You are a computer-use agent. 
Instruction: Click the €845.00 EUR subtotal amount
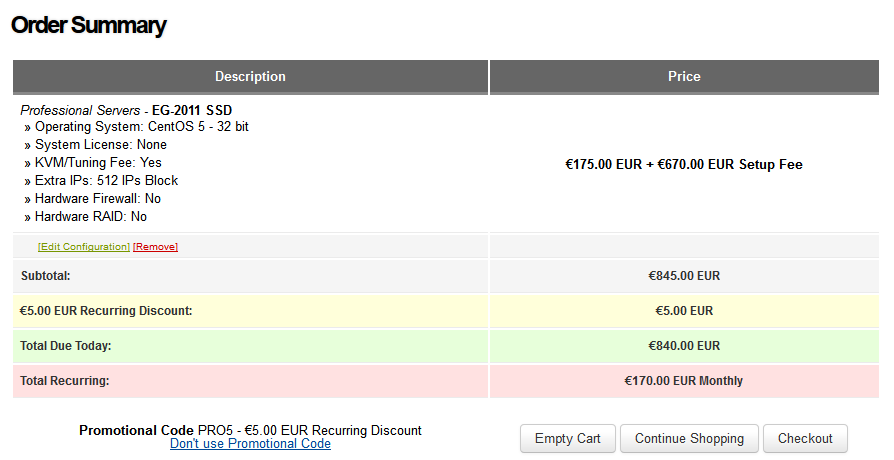[x=684, y=276]
